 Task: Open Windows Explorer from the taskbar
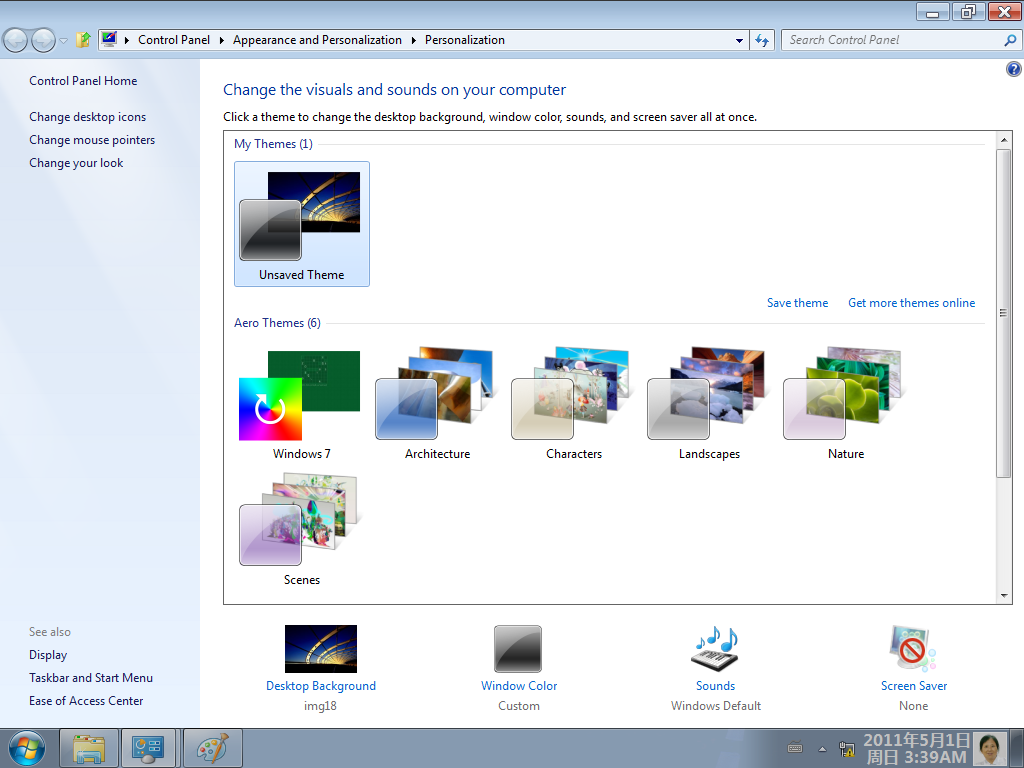(89, 748)
